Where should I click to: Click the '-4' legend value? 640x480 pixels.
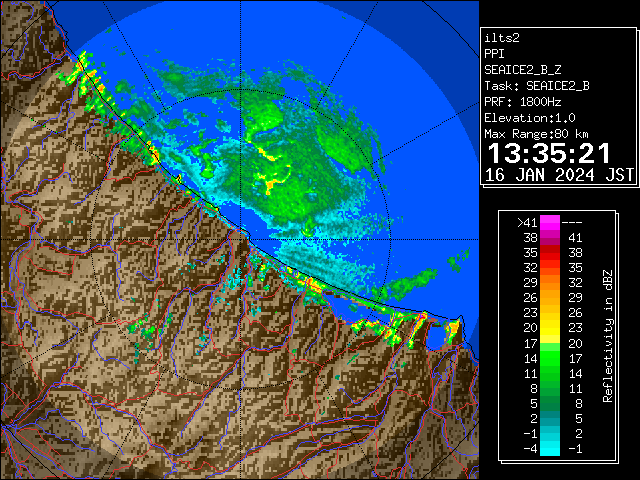click(x=530, y=448)
